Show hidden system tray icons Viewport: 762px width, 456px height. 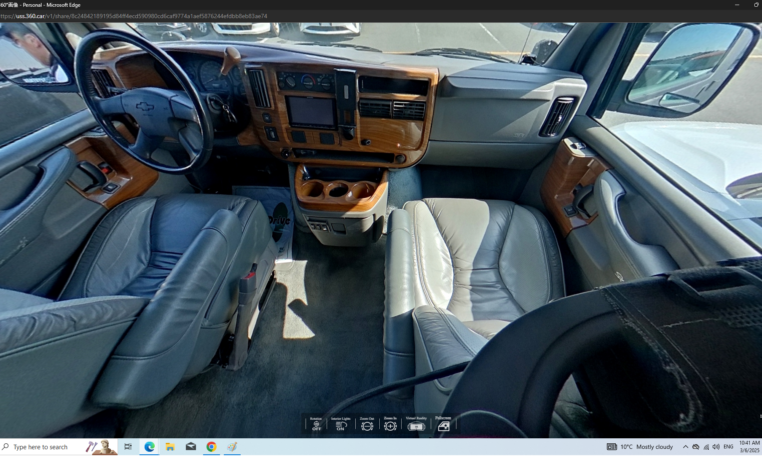point(685,447)
